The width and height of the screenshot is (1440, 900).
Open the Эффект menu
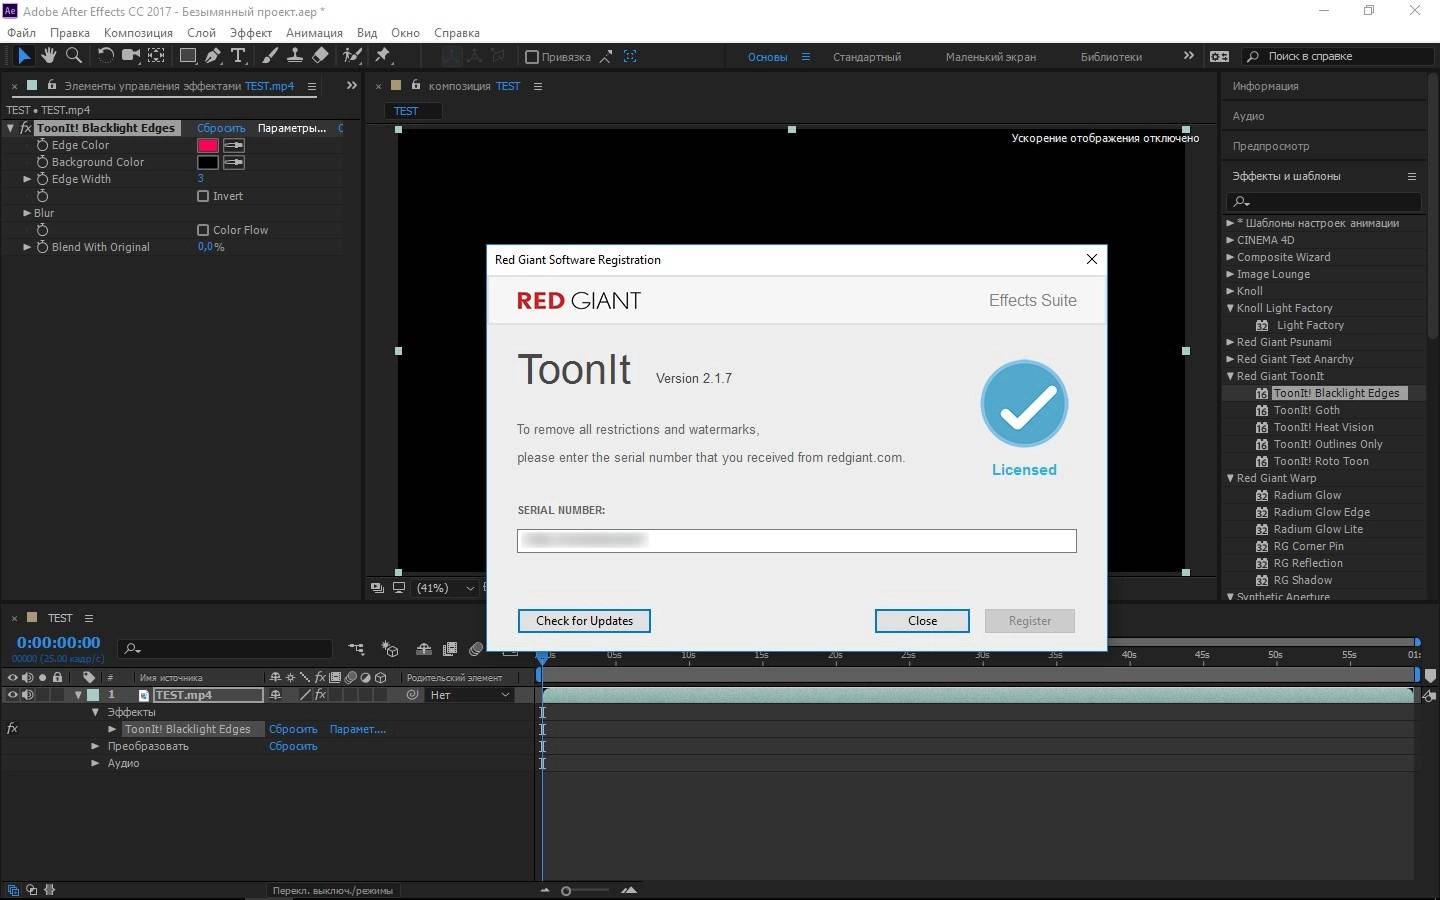click(250, 32)
